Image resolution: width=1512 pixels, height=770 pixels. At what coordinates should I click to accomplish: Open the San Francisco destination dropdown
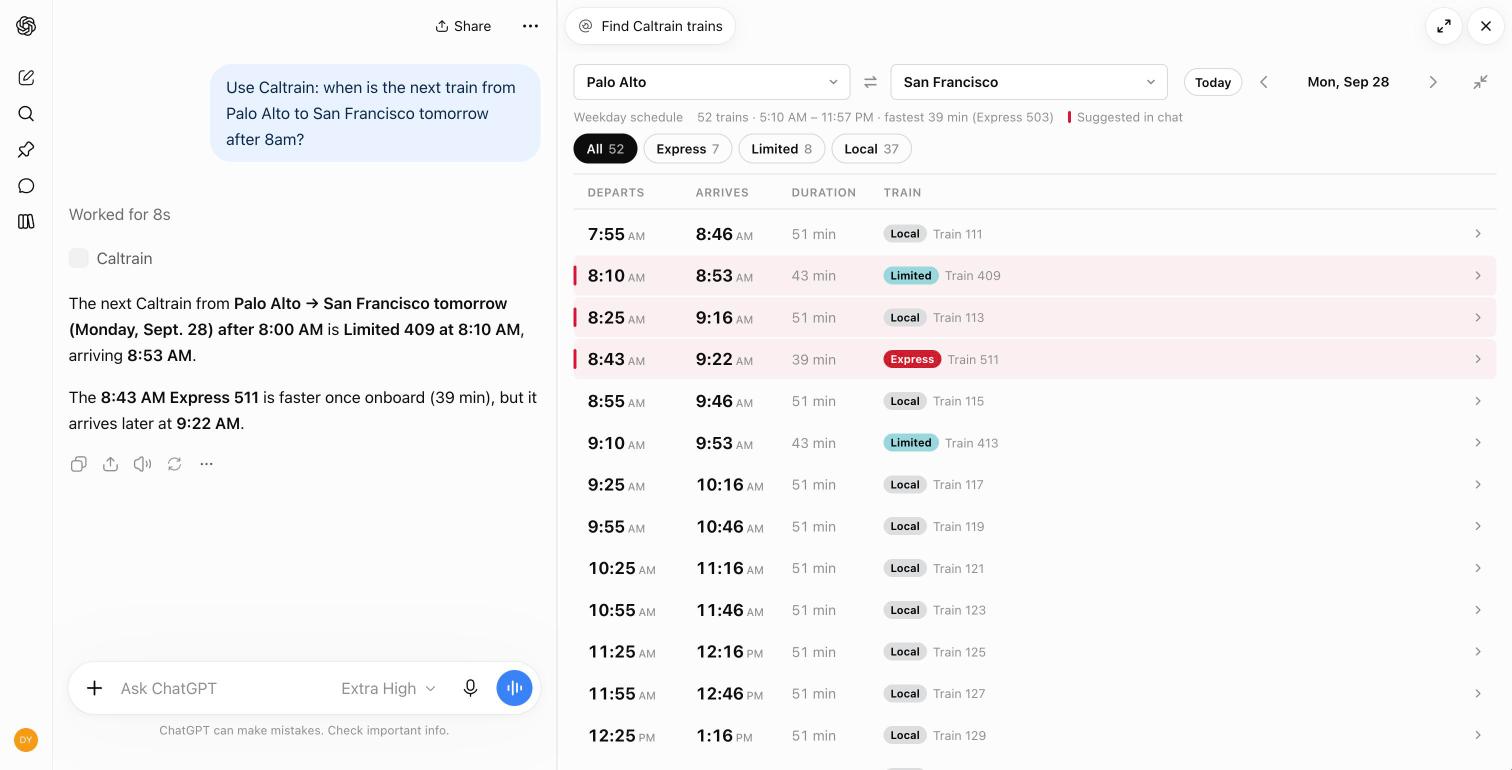click(1029, 82)
